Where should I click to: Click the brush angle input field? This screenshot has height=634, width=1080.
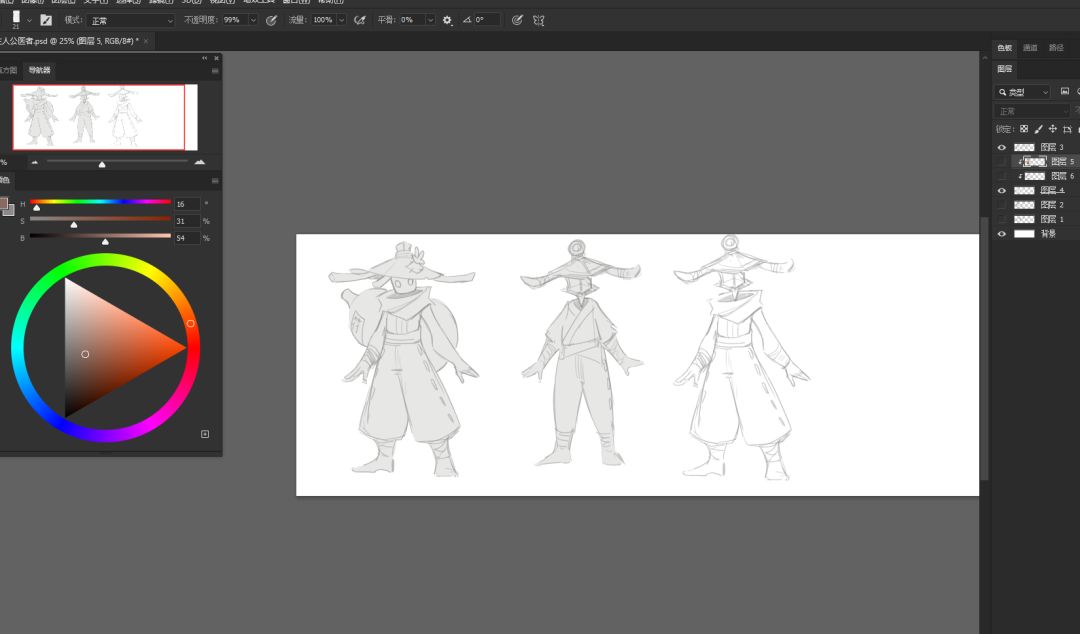click(x=486, y=20)
